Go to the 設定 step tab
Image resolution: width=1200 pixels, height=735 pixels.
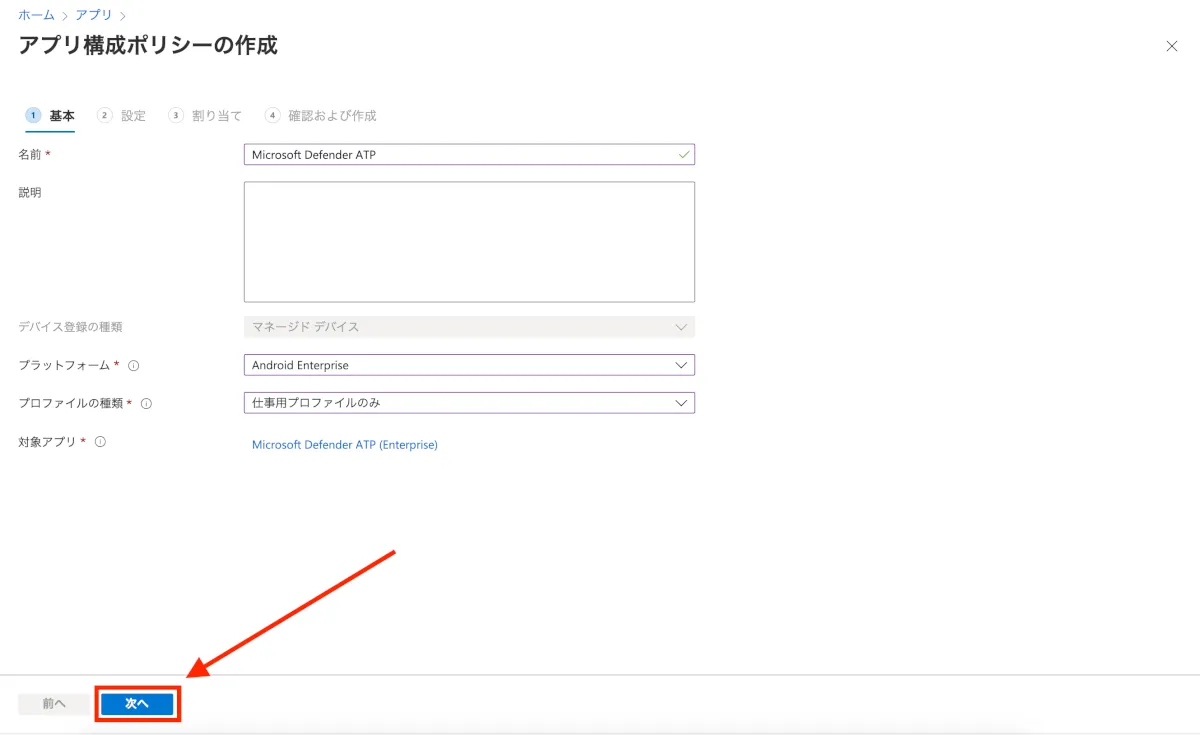pyautogui.click(x=122, y=116)
